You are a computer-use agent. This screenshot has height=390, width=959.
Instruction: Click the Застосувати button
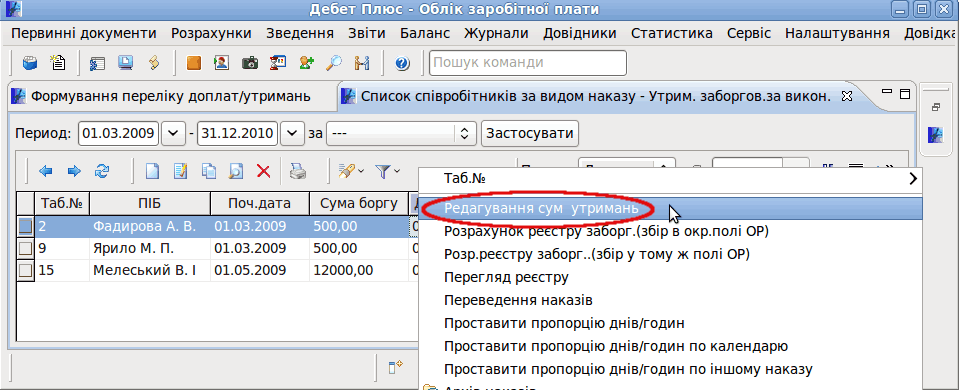click(530, 133)
